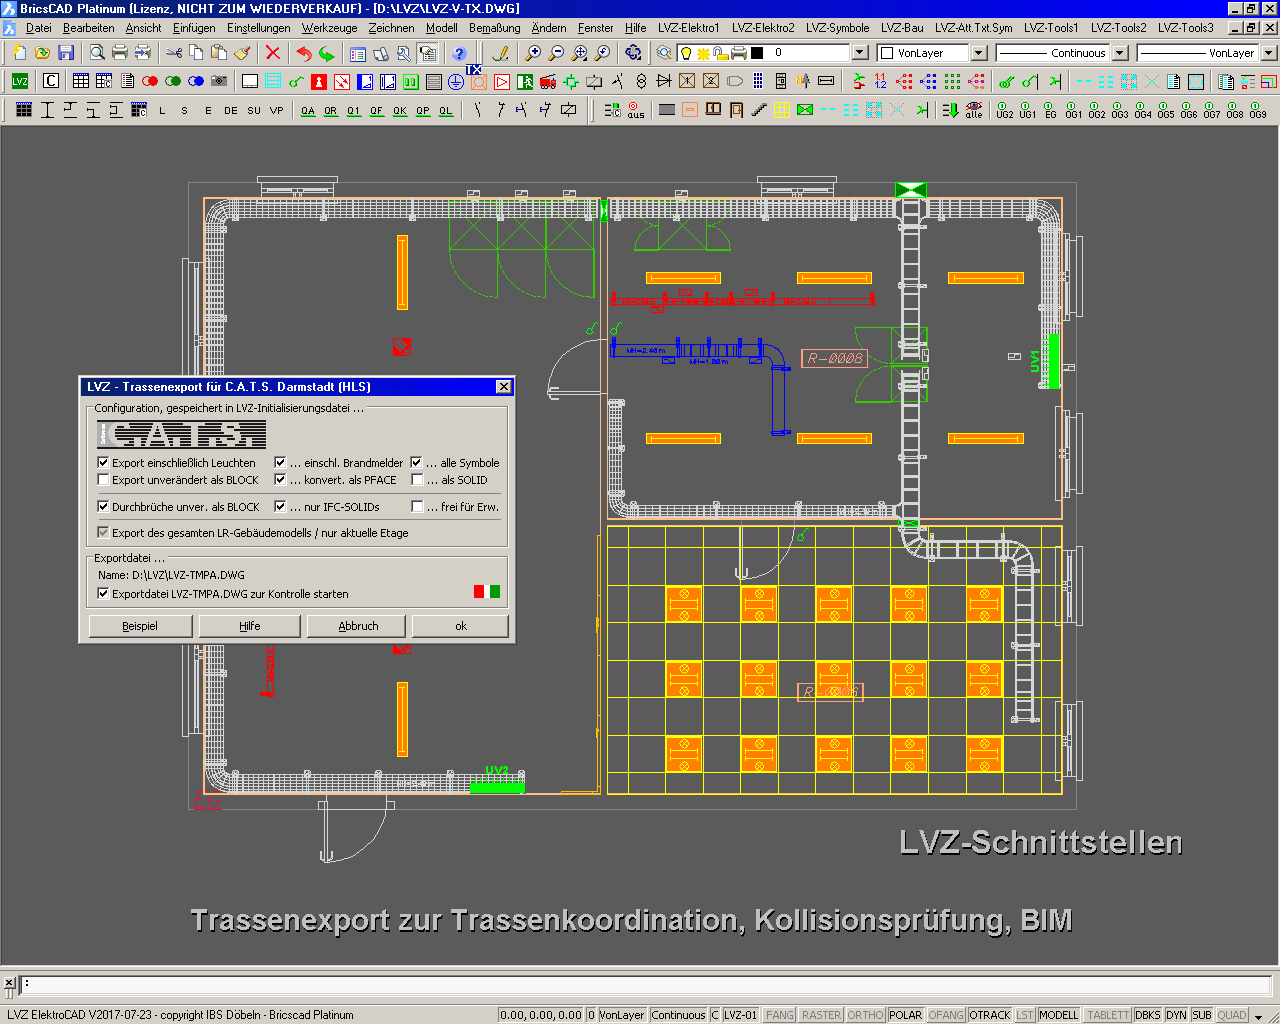Click the black color swatch in layer toolbar
This screenshot has height=1024, width=1280.
757,53
